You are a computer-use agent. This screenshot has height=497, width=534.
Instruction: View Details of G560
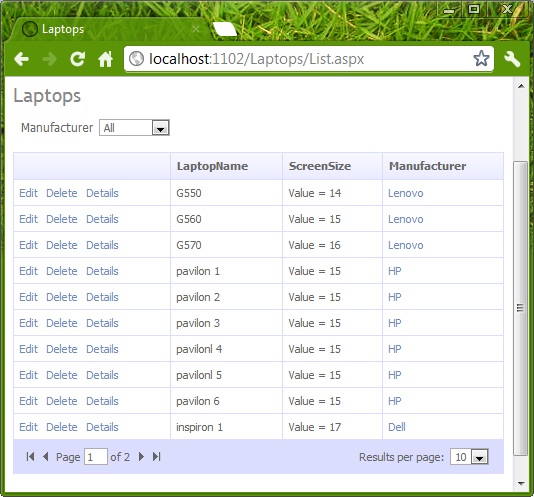(102, 219)
